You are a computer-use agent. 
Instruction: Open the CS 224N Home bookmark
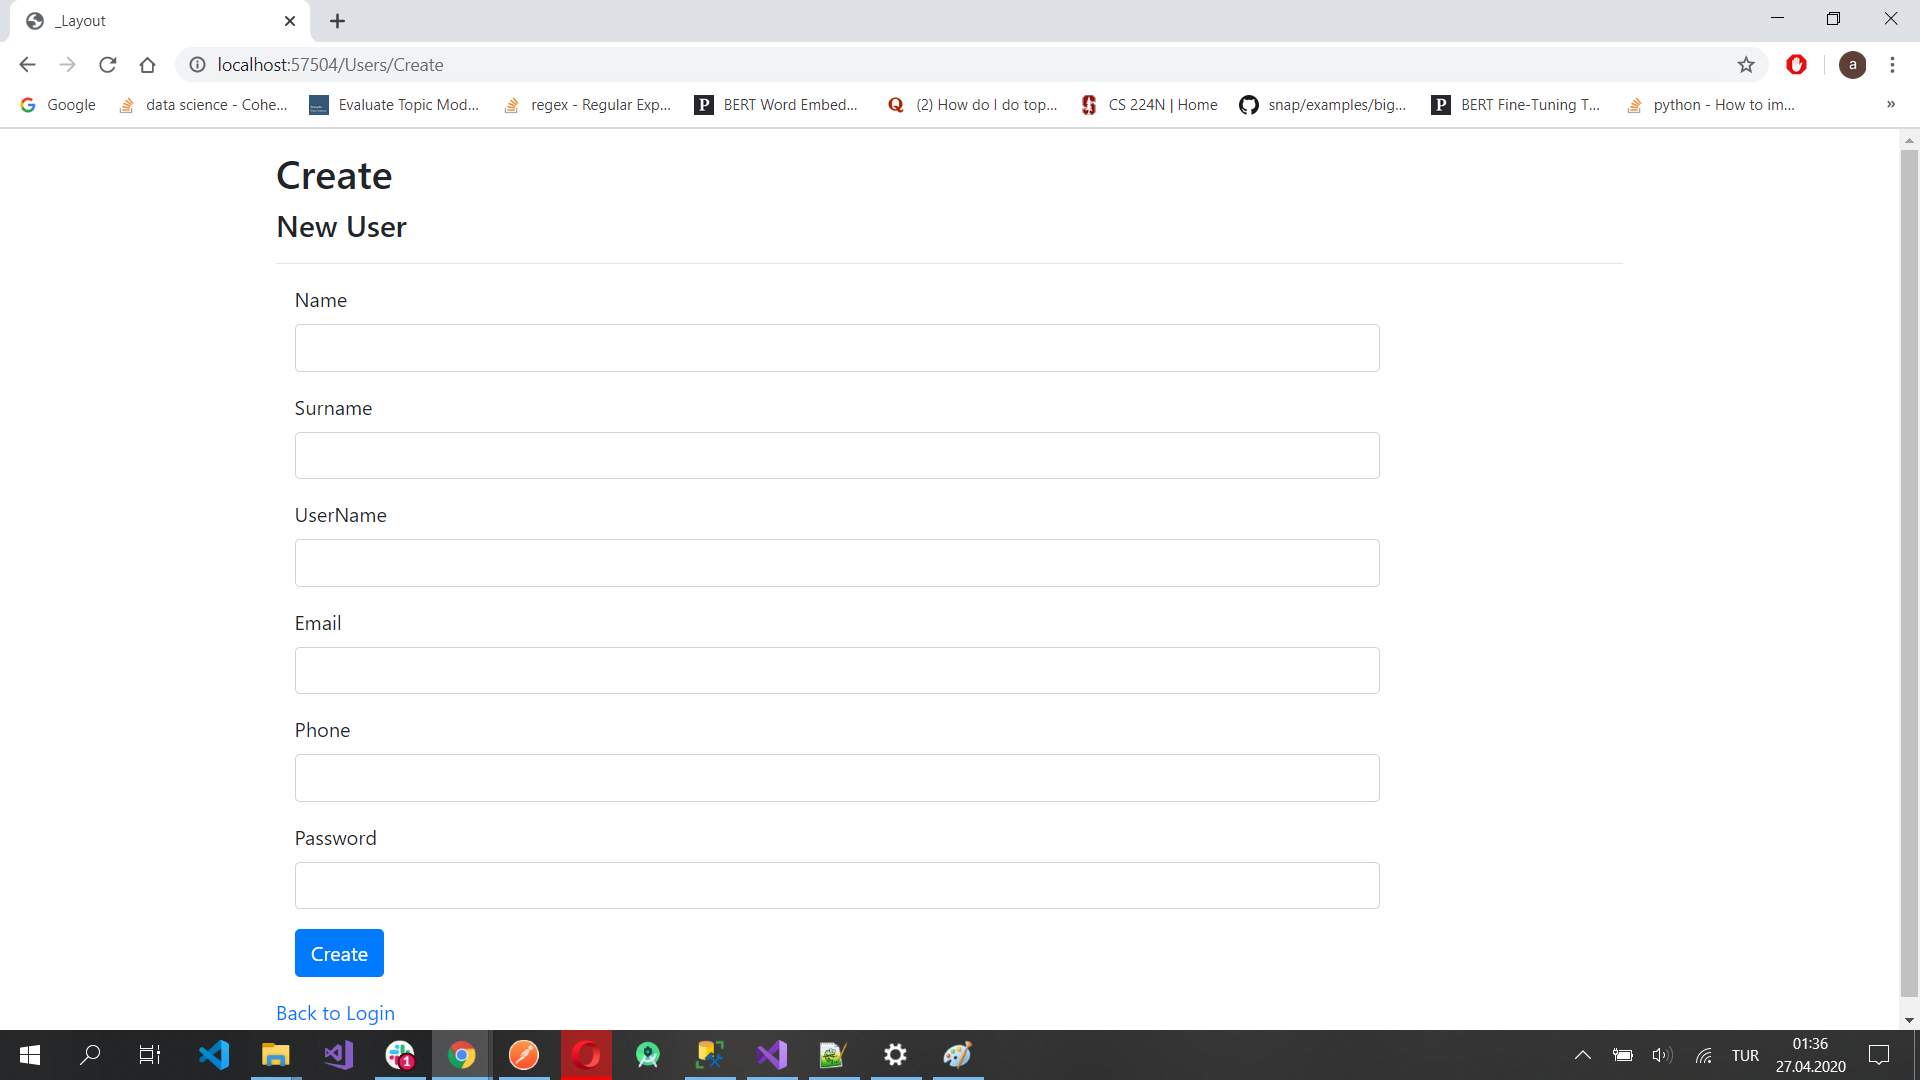[1151, 105]
